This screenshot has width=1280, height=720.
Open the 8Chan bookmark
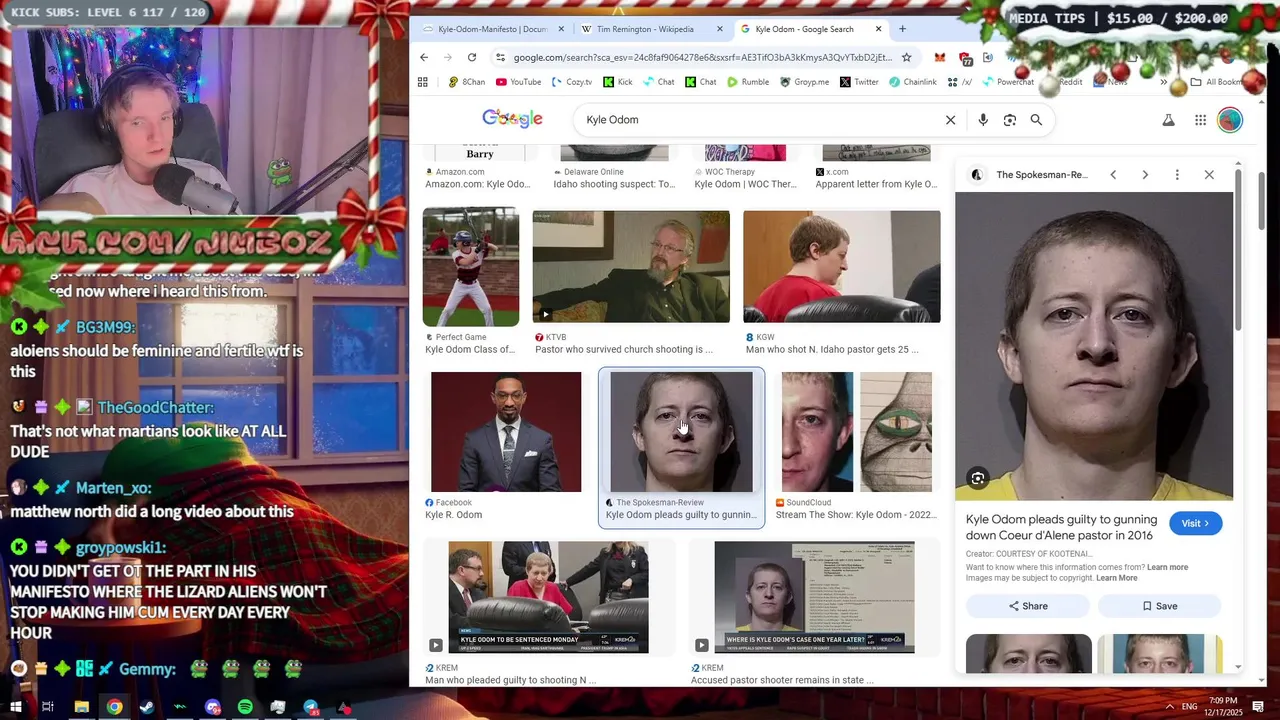[467, 82]
